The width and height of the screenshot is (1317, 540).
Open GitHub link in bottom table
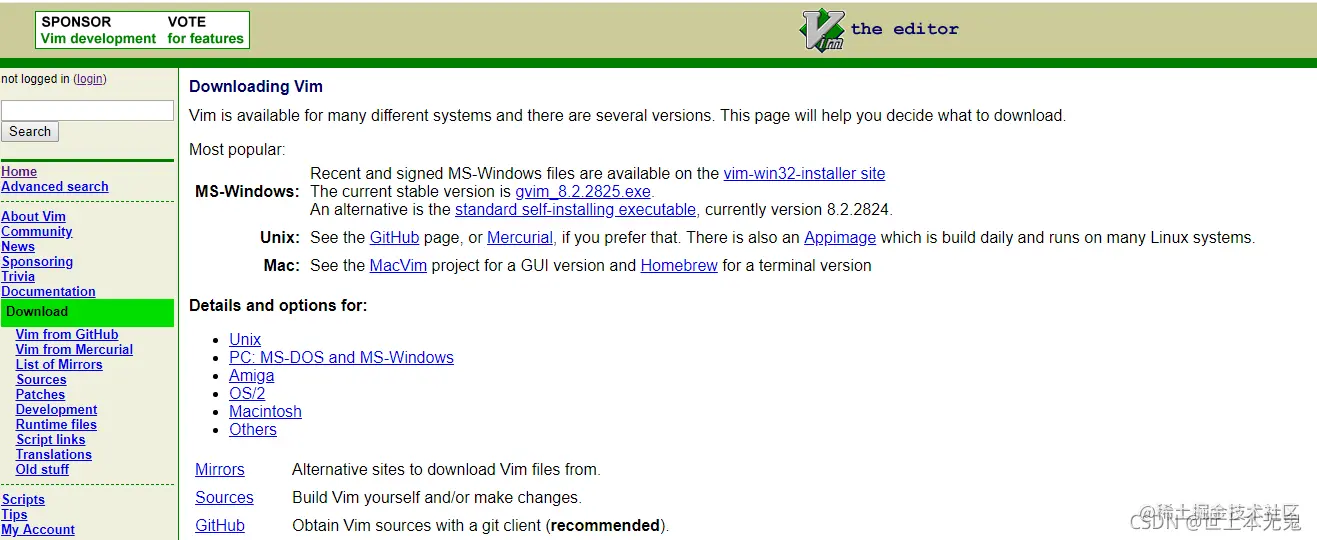(x=220, y=526)
